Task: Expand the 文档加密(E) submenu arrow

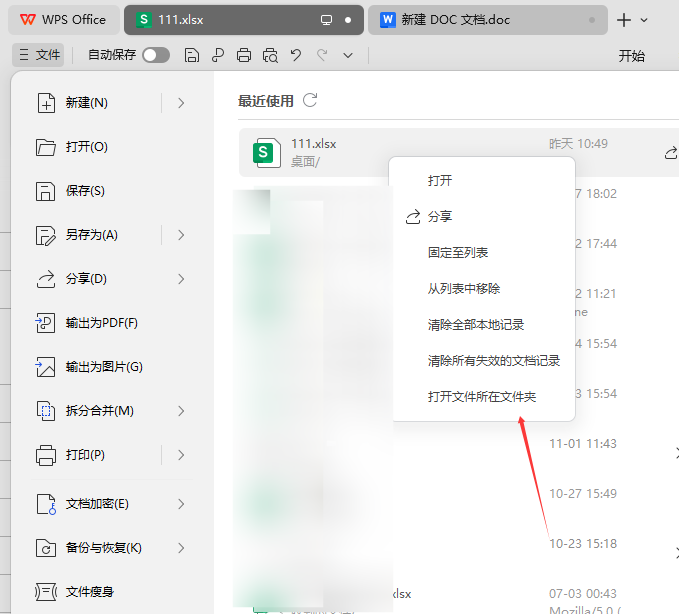Action: tap(181, 504)
